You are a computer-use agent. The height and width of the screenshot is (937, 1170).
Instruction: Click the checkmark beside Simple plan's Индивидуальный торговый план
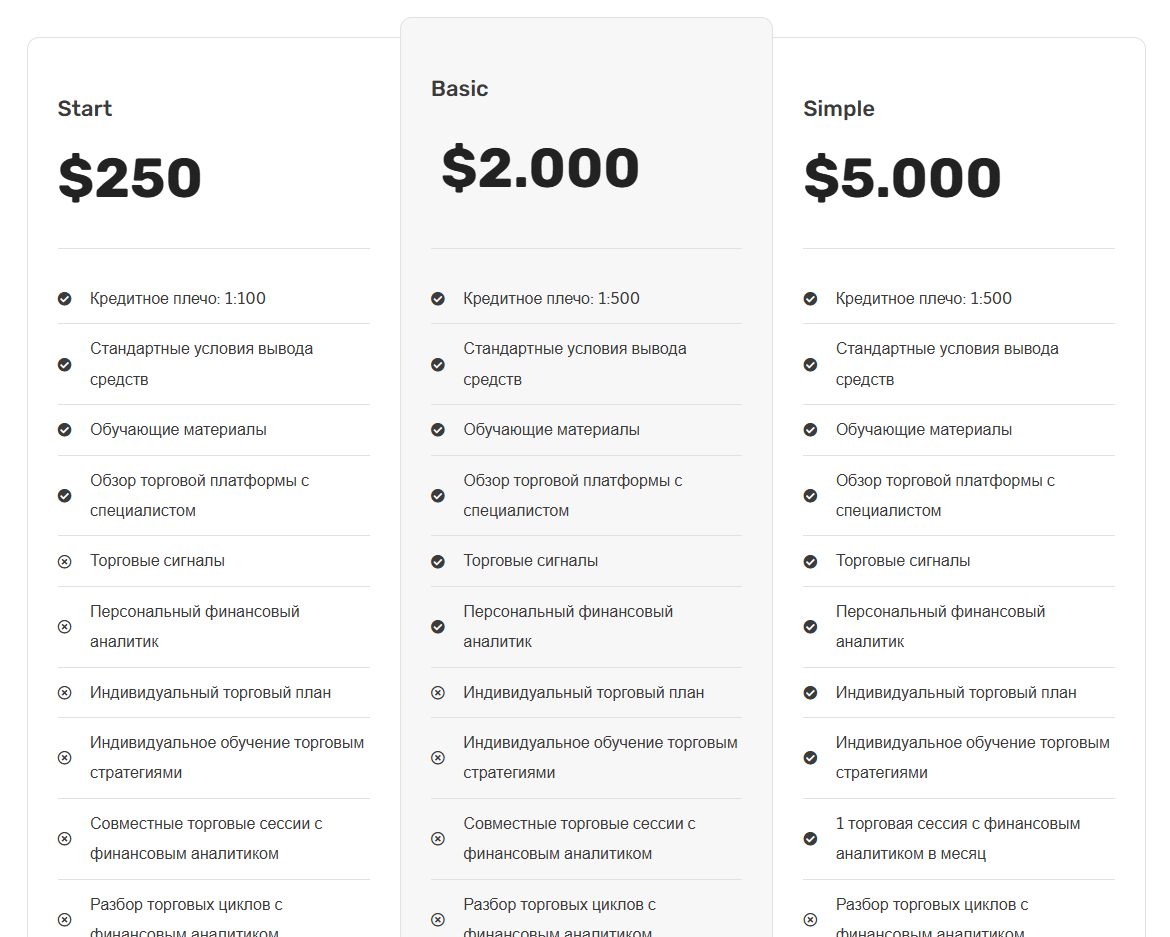pyautogui.click(x=810, y=693)
